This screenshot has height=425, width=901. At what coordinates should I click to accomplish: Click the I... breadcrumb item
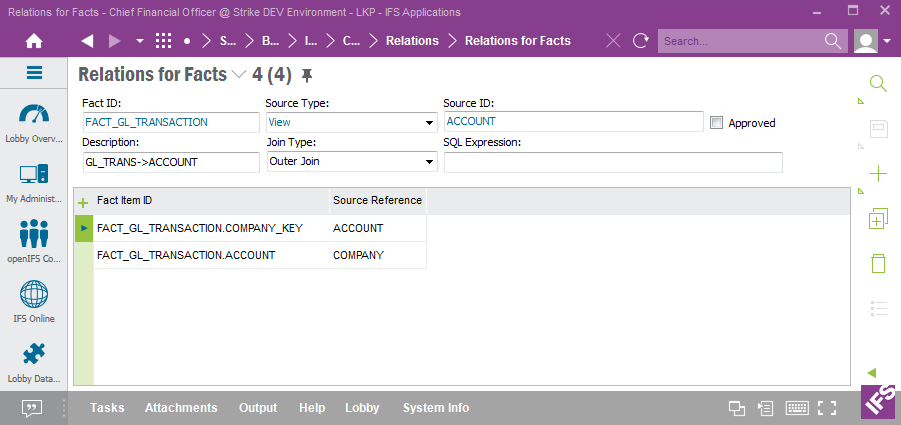(310, 41)
